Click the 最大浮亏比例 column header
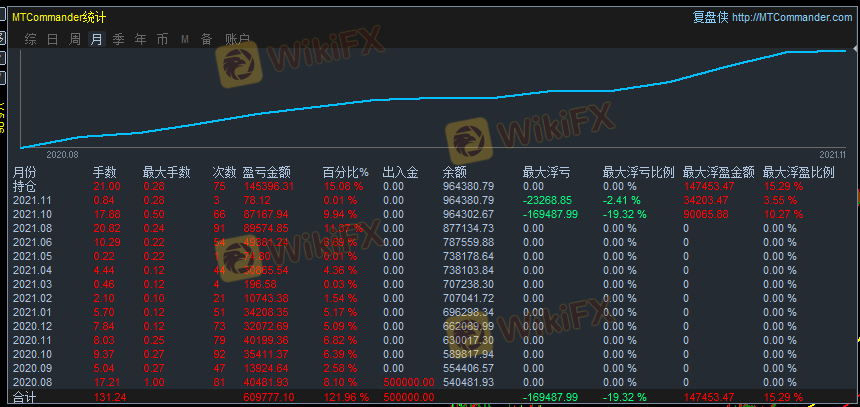Image resolution: width=860 pixels, height=407 pixels. tap(638, 172)
